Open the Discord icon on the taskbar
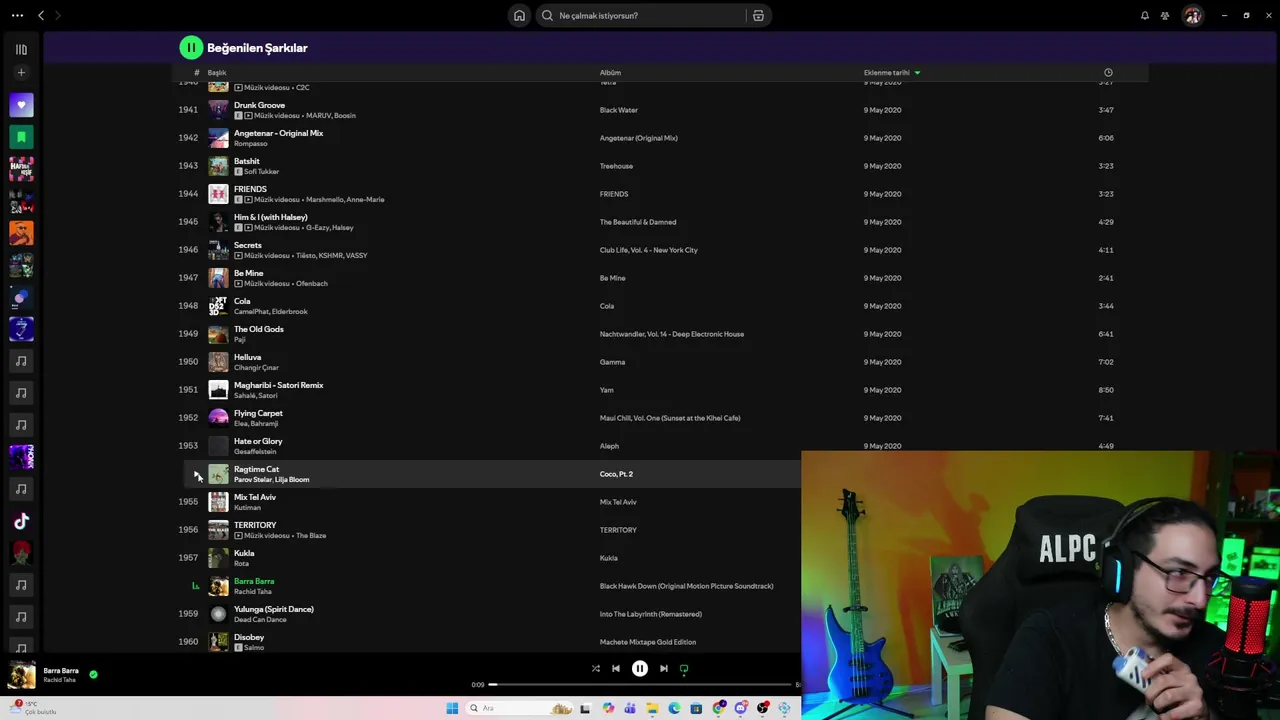 pyautogui.click(x=741, y=708)
